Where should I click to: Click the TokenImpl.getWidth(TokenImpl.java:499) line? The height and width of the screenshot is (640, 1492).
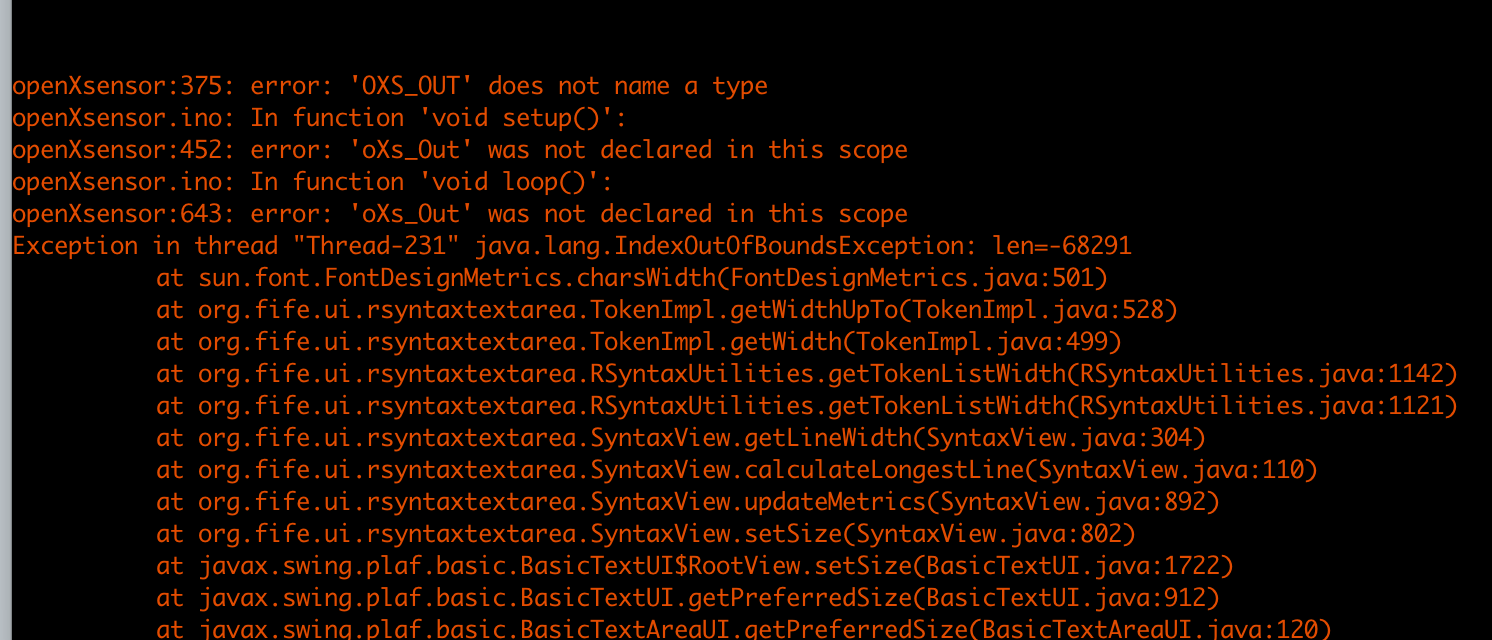pyautogui.click(x=639, y=342)
